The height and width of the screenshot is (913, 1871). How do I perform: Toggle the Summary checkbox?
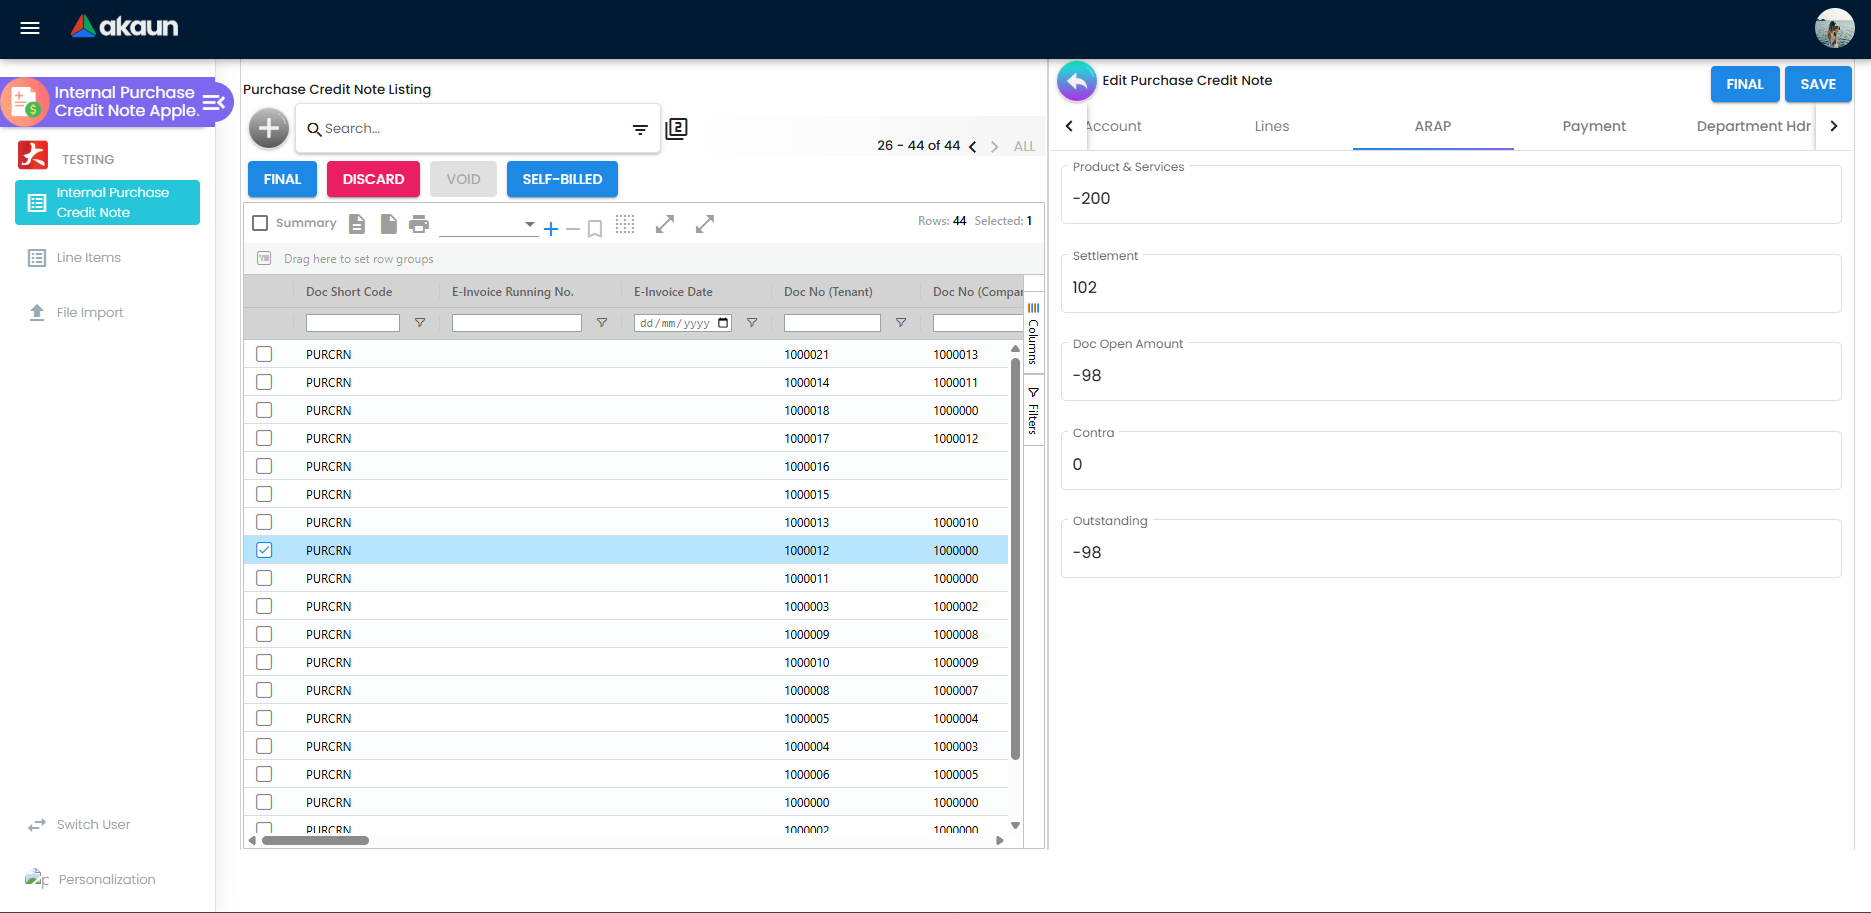click(x=260, y=223)
